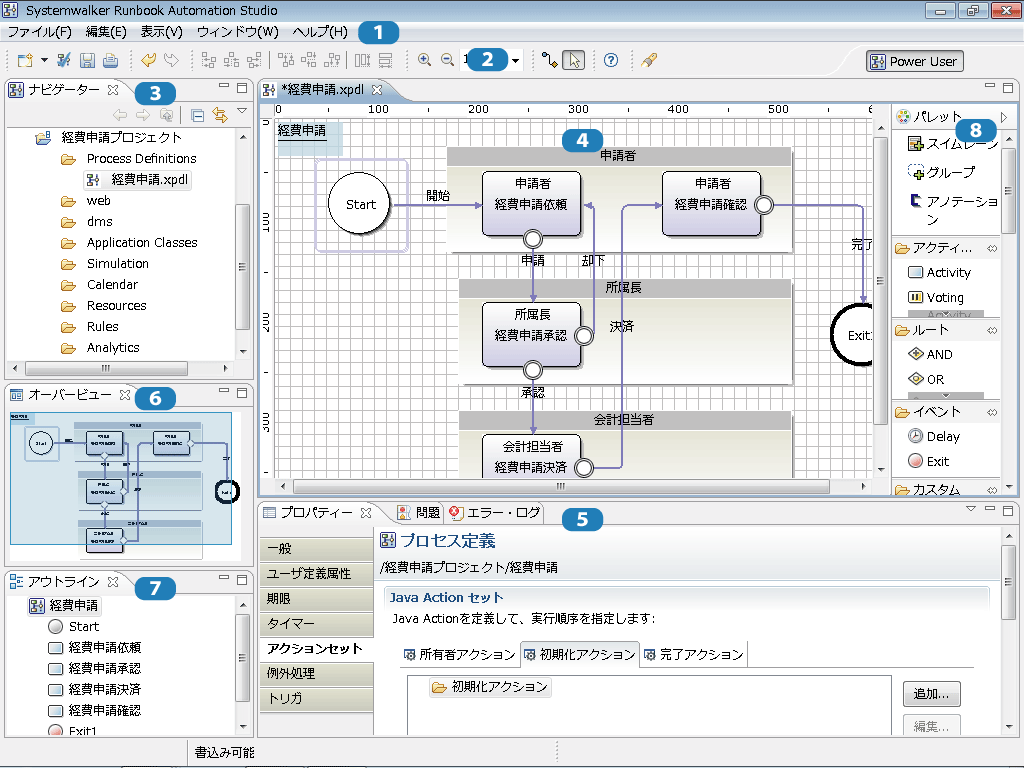Viewport: 1024px width, 768px height.
Task: Click the Zoom out magnifier icon
Action: (447, 60)
